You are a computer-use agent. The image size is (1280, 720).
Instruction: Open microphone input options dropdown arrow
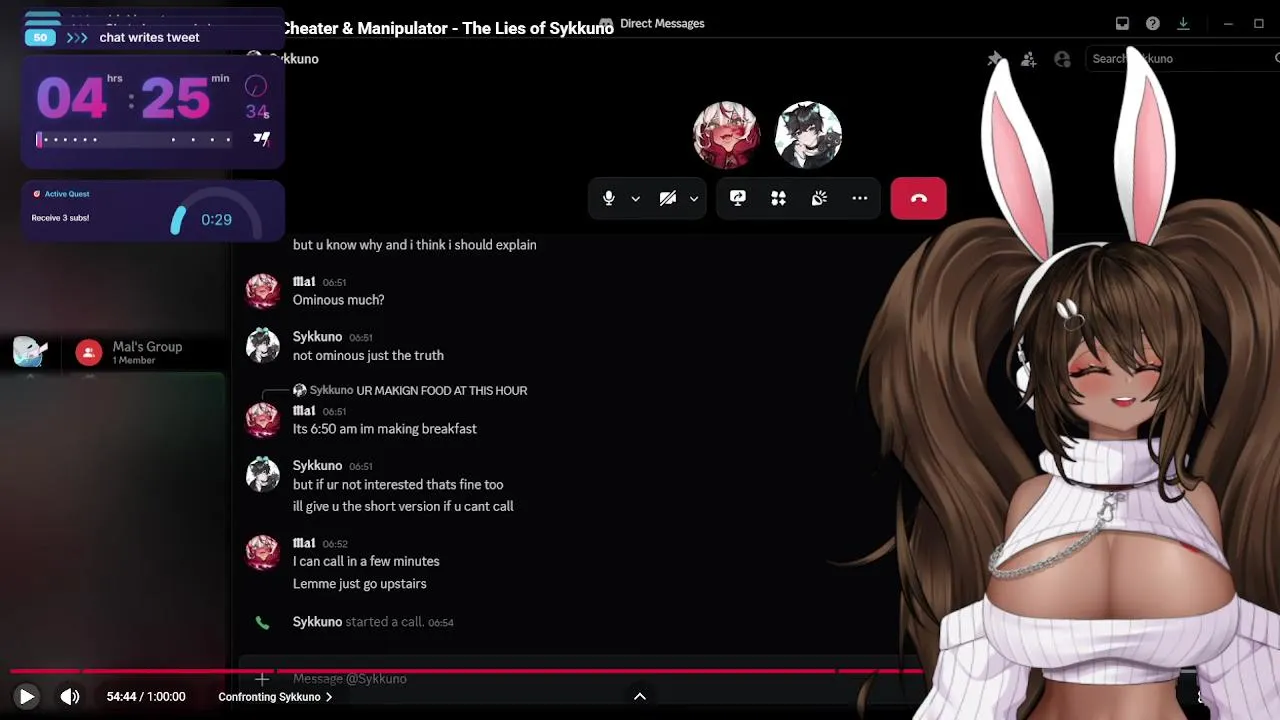coord(635,199)
